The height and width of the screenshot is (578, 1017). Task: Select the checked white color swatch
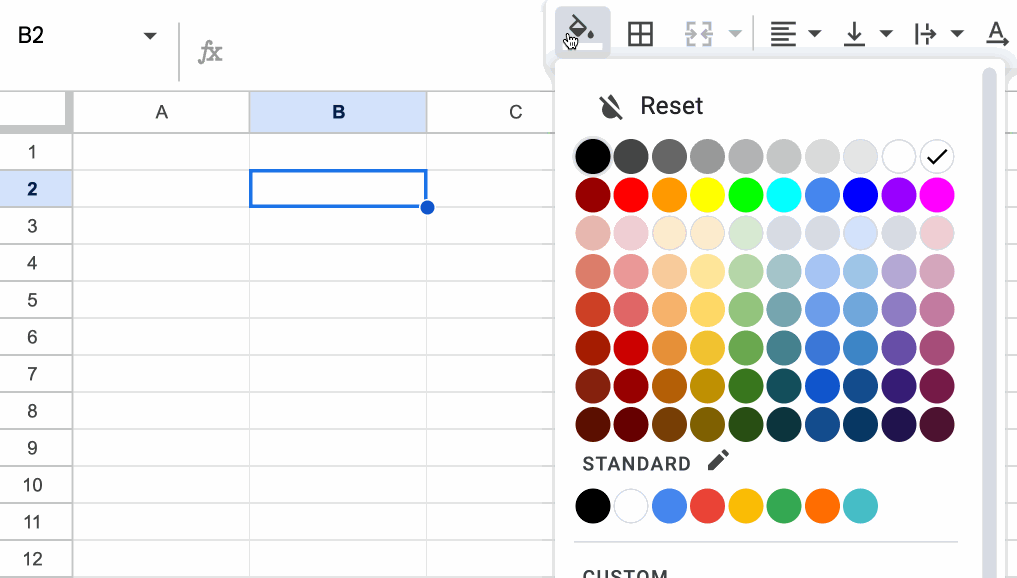point(937,156)
